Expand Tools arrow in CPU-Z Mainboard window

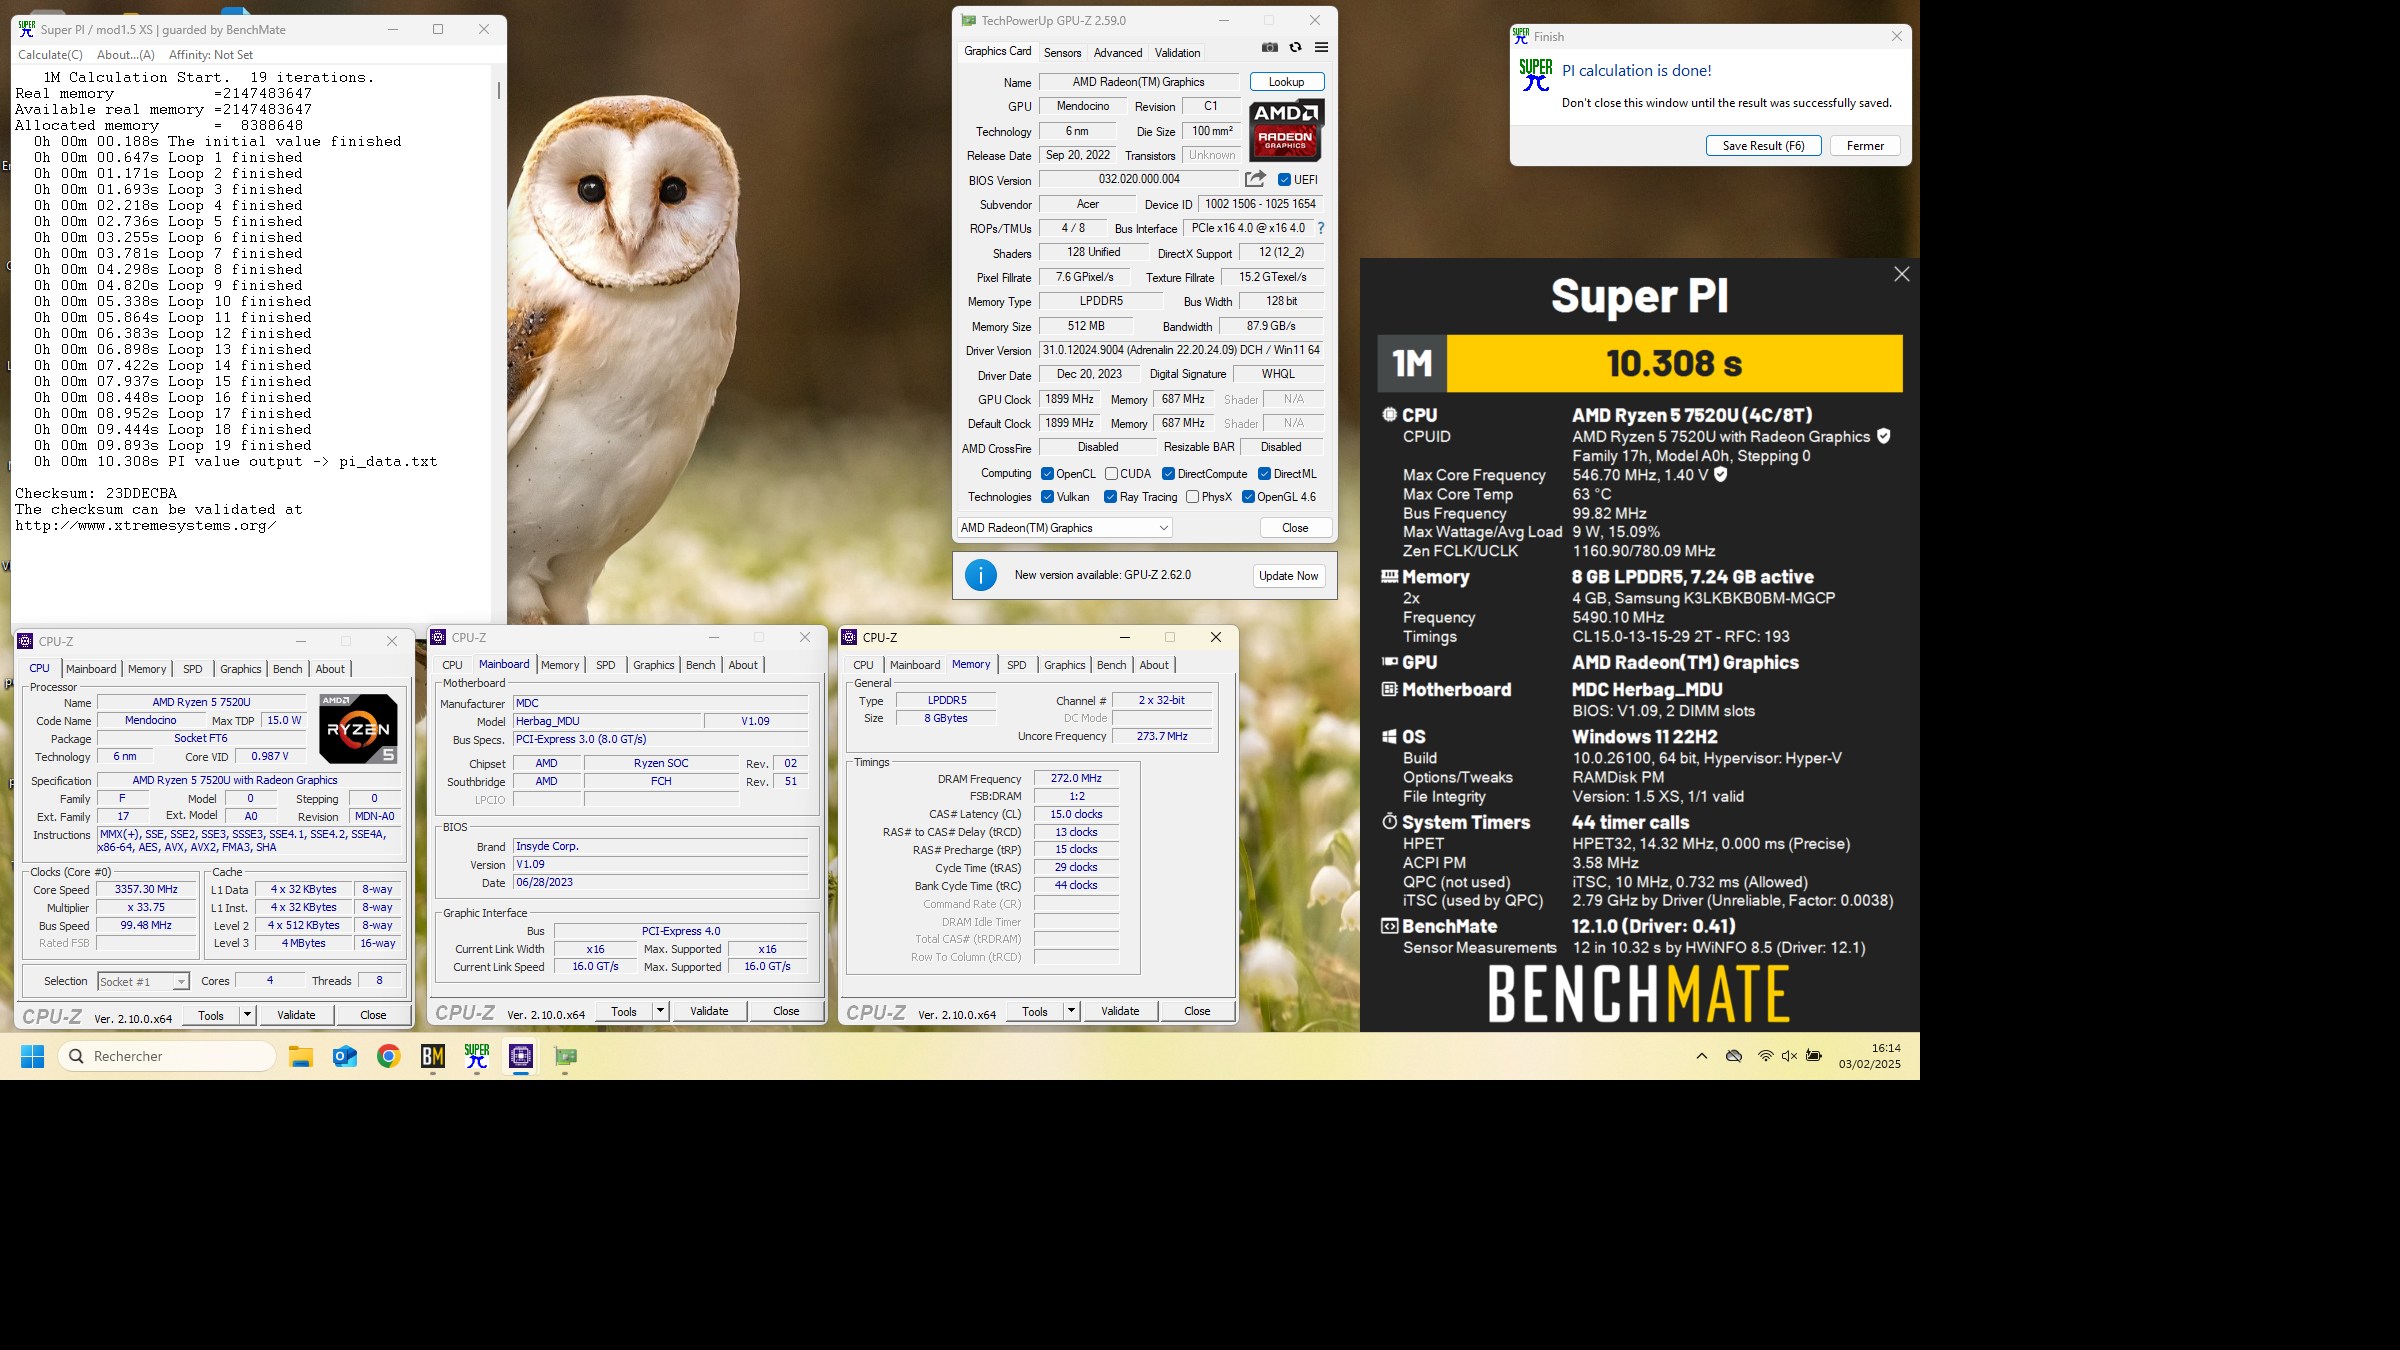point(660,1011)
